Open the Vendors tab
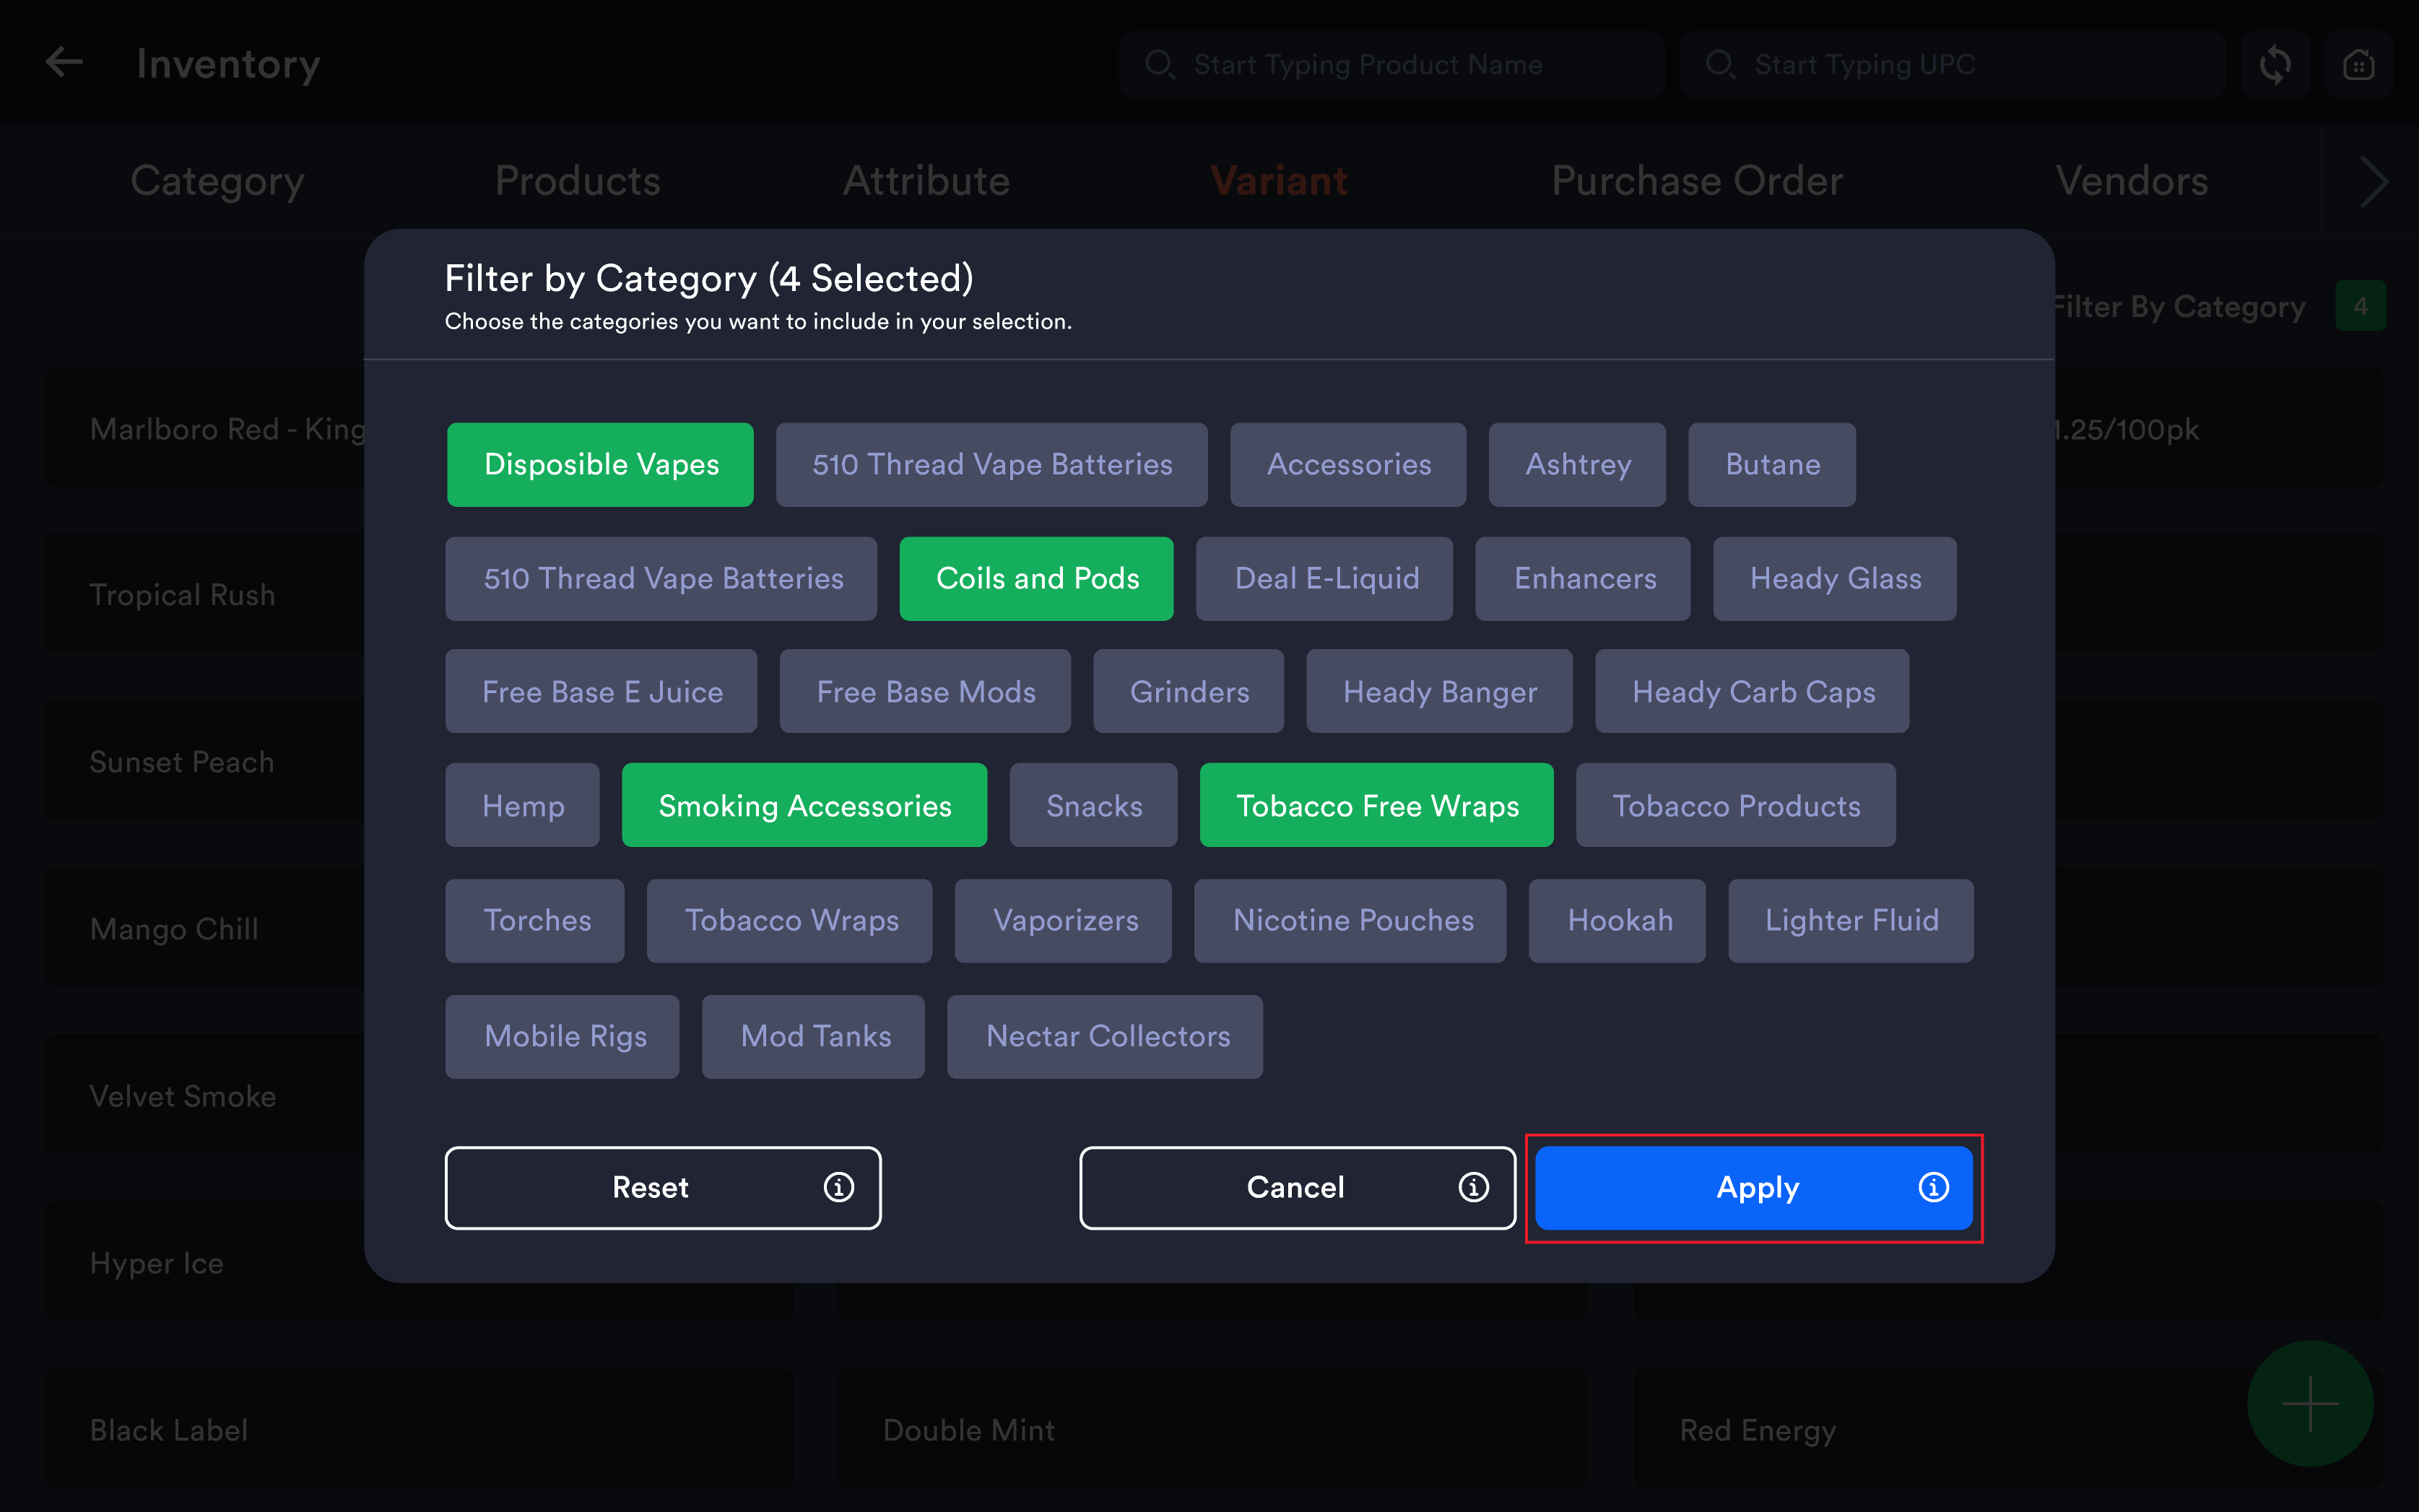The height and width of the screenshot is (1512, 2419). point(2131,181)
